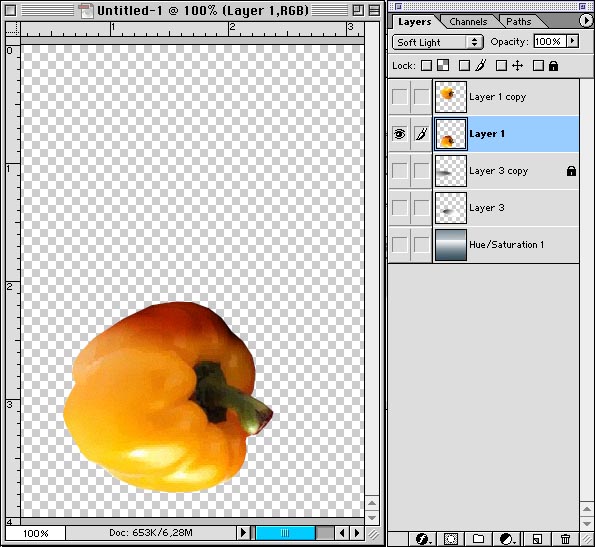This screenshot has height=547, width=595.
Task: Delete layer with trash icon
Action: tap(565, 539)
